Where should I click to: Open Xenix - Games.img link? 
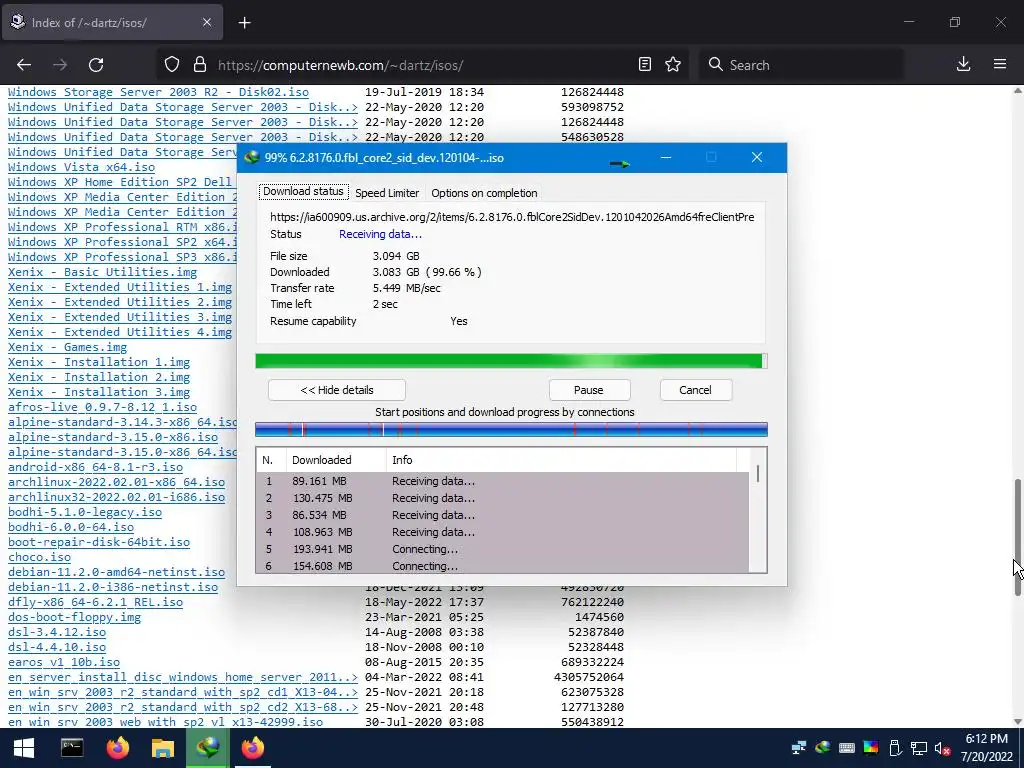click(67, 347)
